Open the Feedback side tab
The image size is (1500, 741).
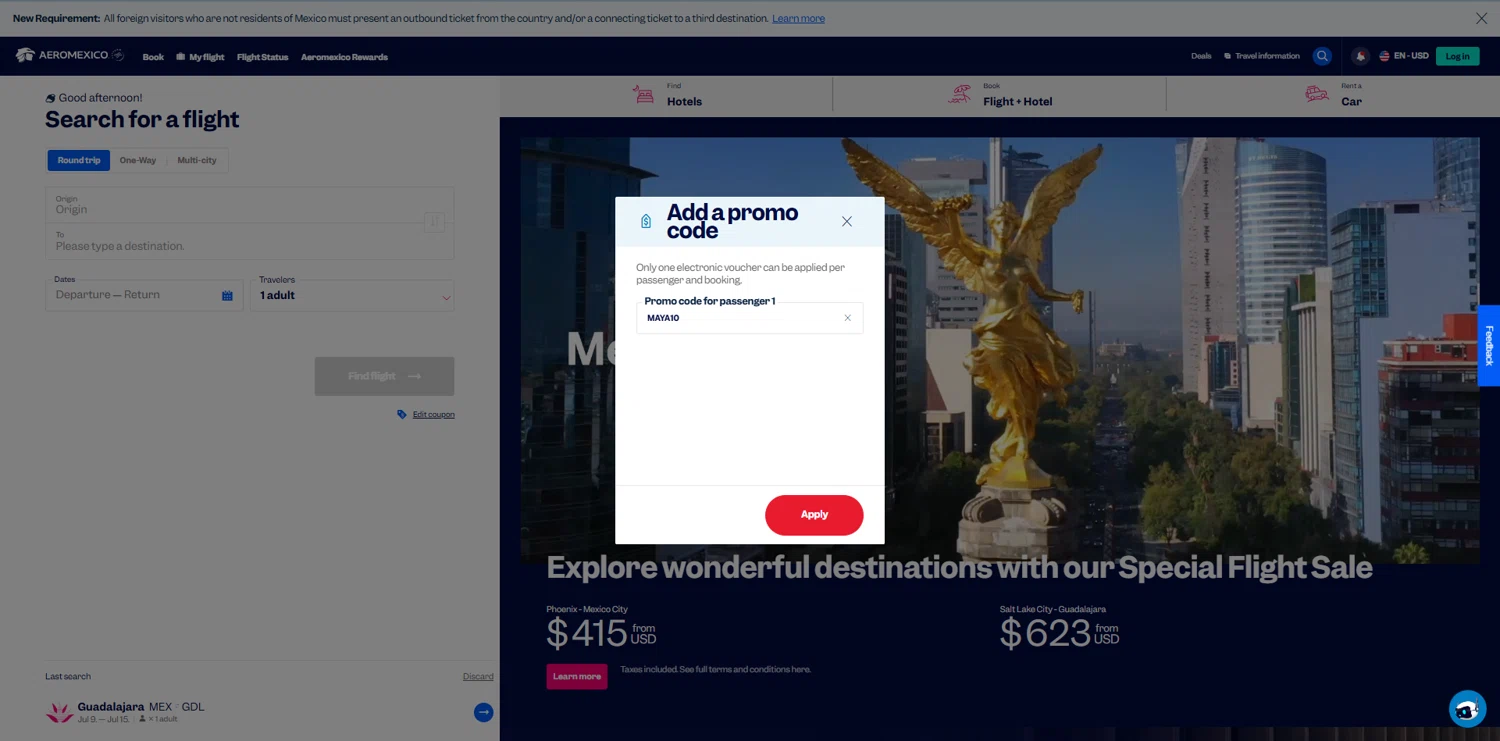pos(1488,345)
